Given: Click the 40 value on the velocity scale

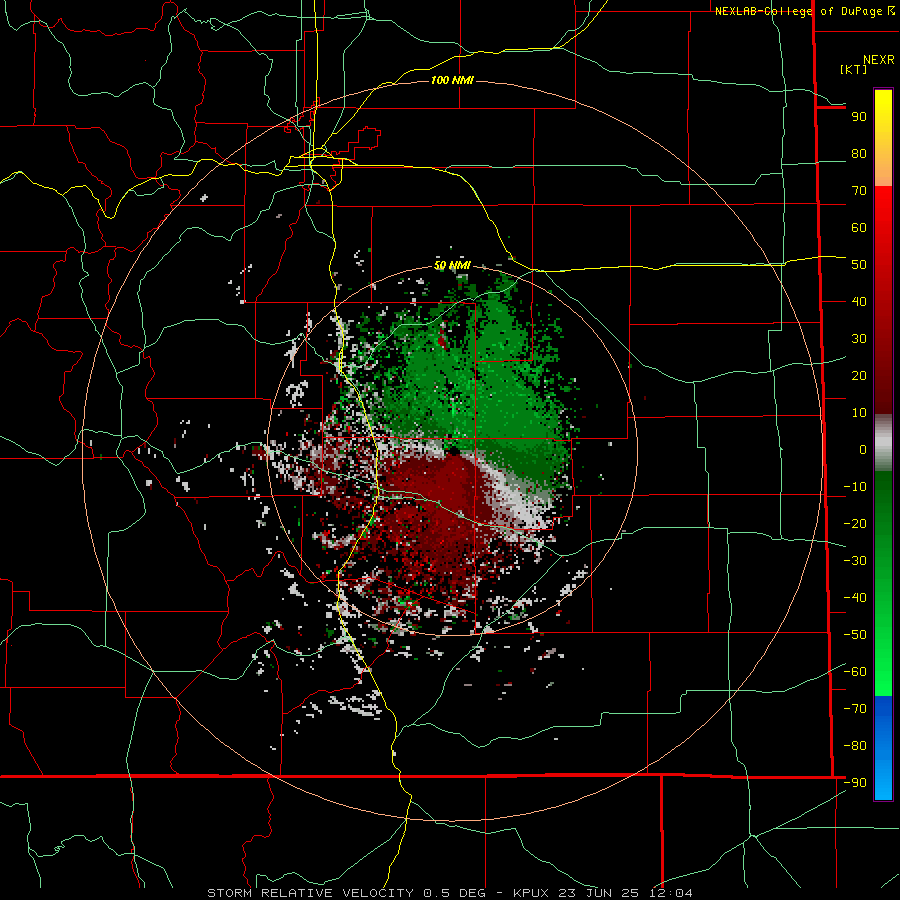Looking at the screenshot, I should pos(859,302).
